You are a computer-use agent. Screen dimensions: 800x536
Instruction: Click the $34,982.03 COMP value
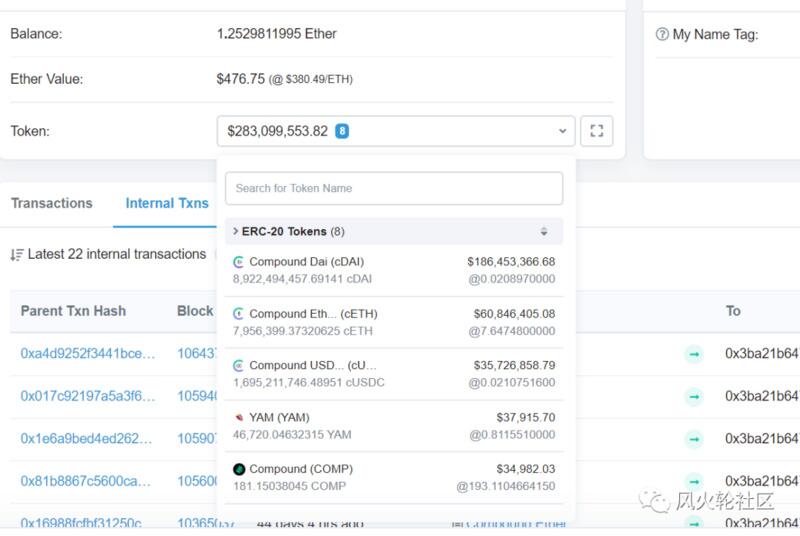point(526,469)
